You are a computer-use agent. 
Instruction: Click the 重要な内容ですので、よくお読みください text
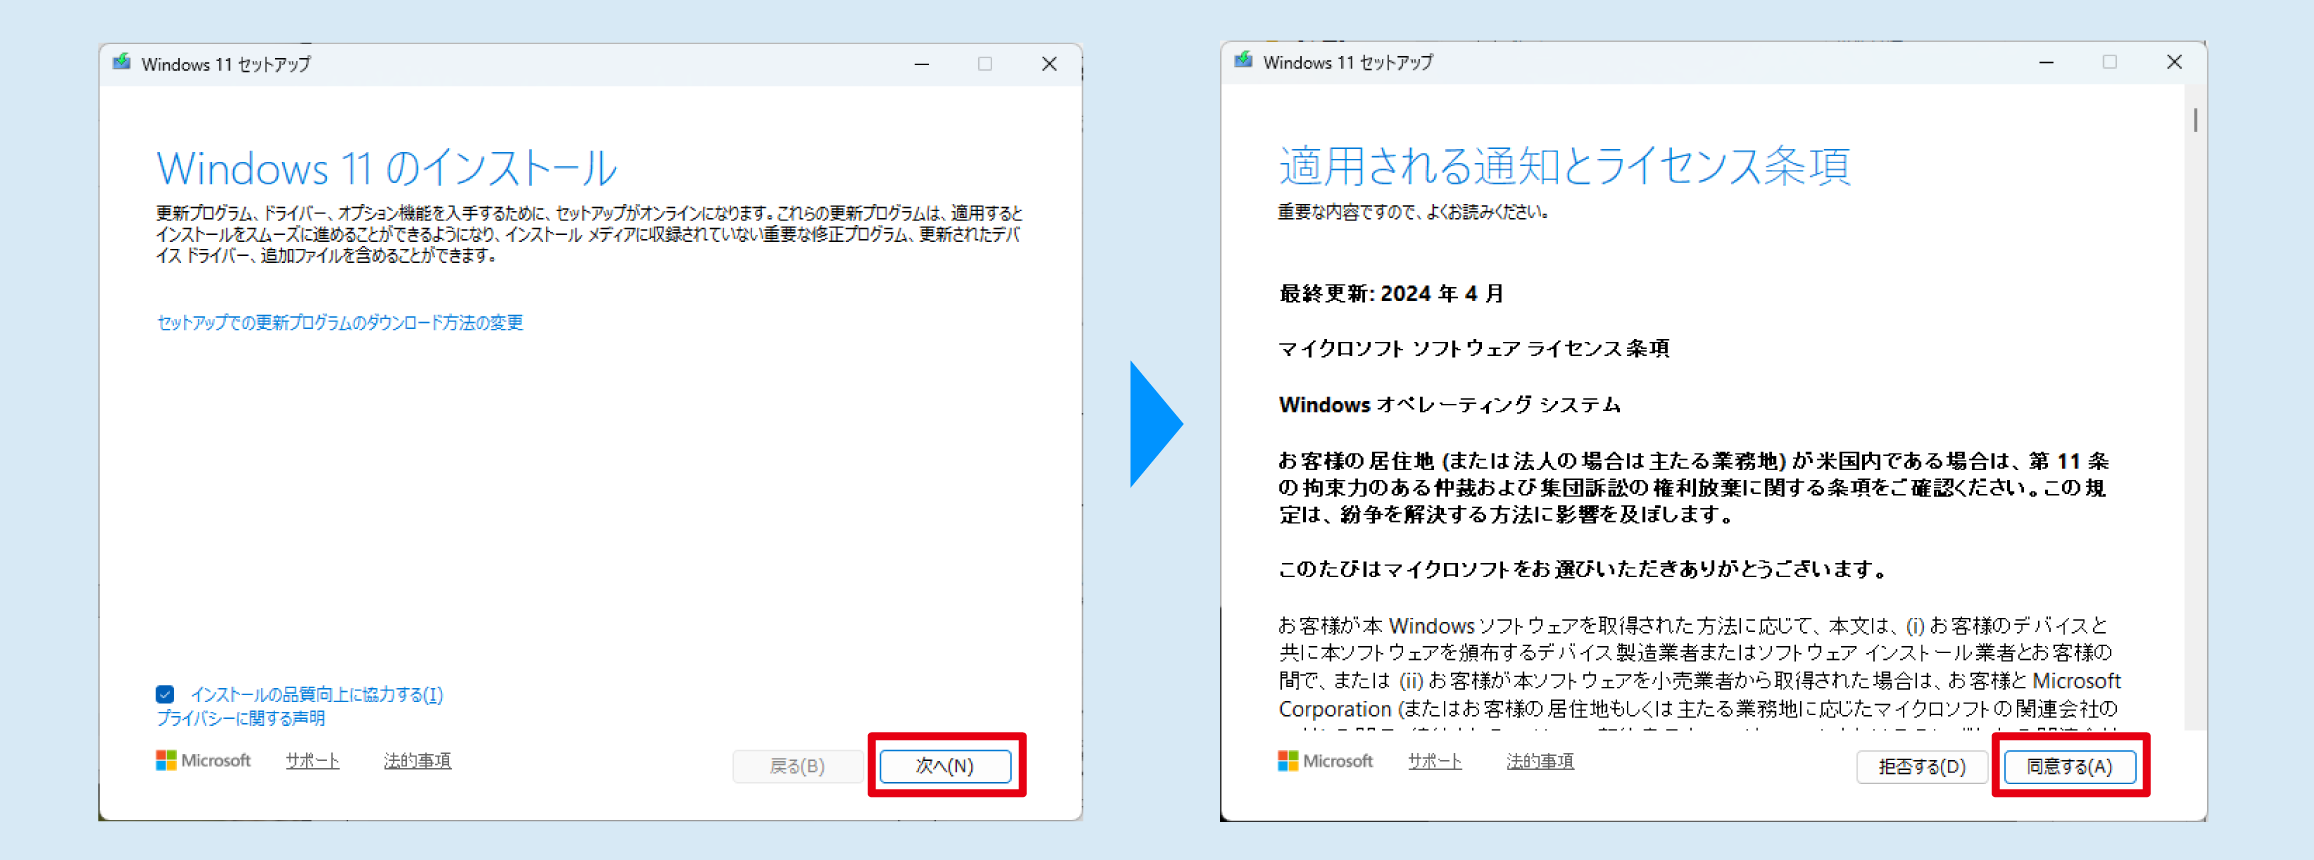[x=1413, y=212]
